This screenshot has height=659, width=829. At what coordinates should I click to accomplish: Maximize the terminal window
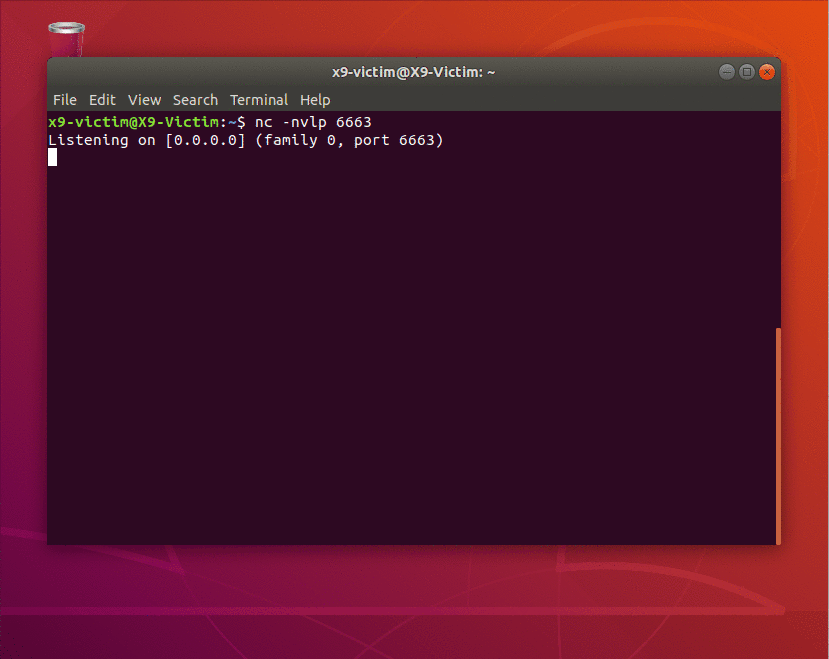pyautogui.click(x=747, y=72)
